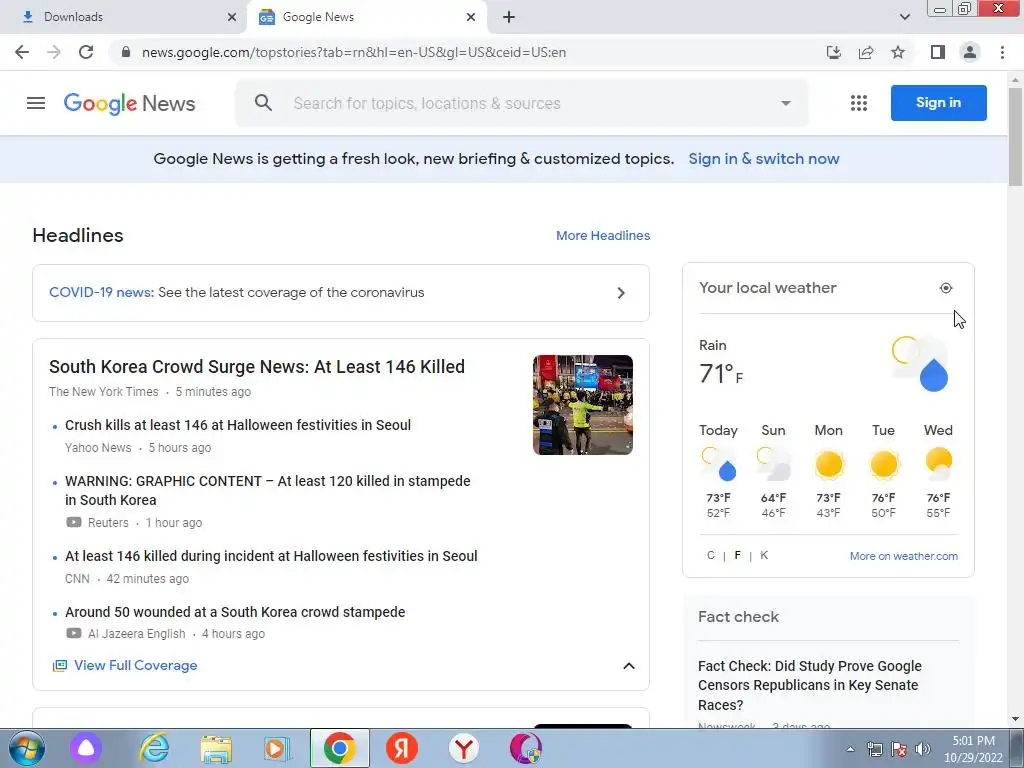The image size is (1024, 768).
Task: Open Reuters graphic content warning article
Action: 268,490
